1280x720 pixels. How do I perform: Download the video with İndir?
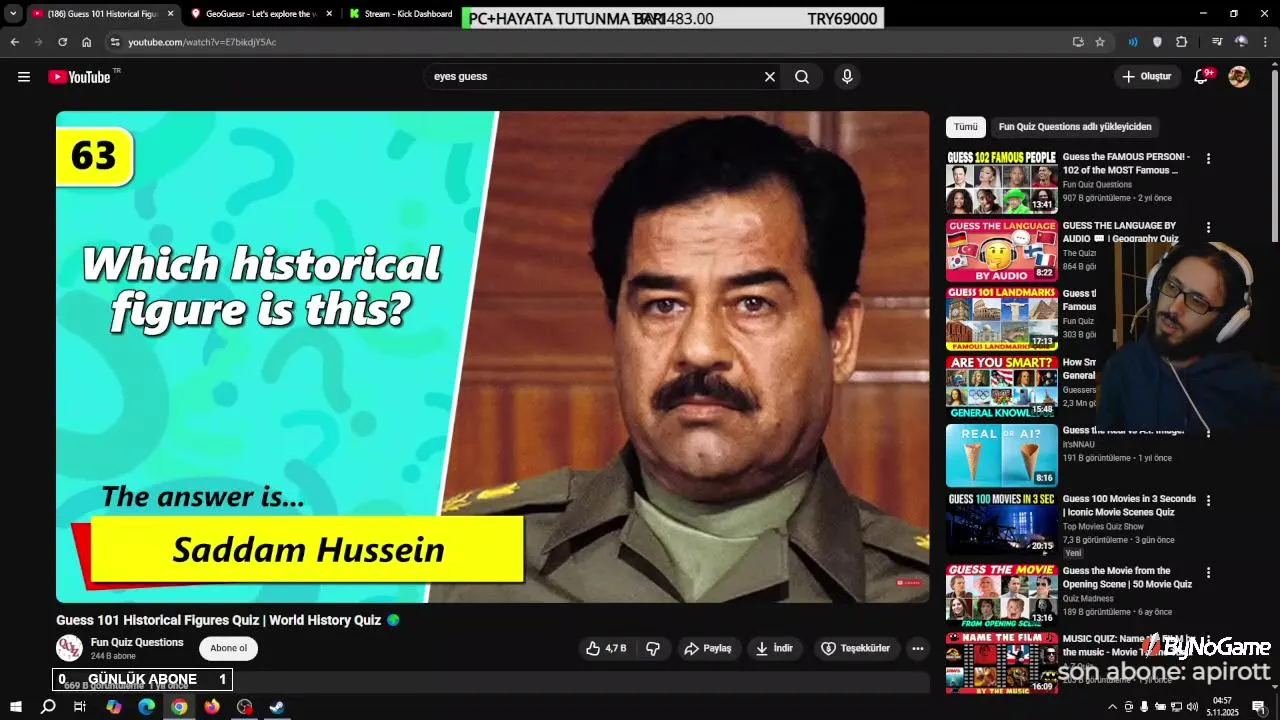point(775,648)
